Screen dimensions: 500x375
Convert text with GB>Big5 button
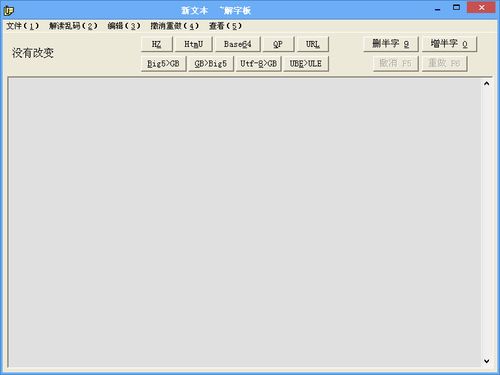coord(211,64)
